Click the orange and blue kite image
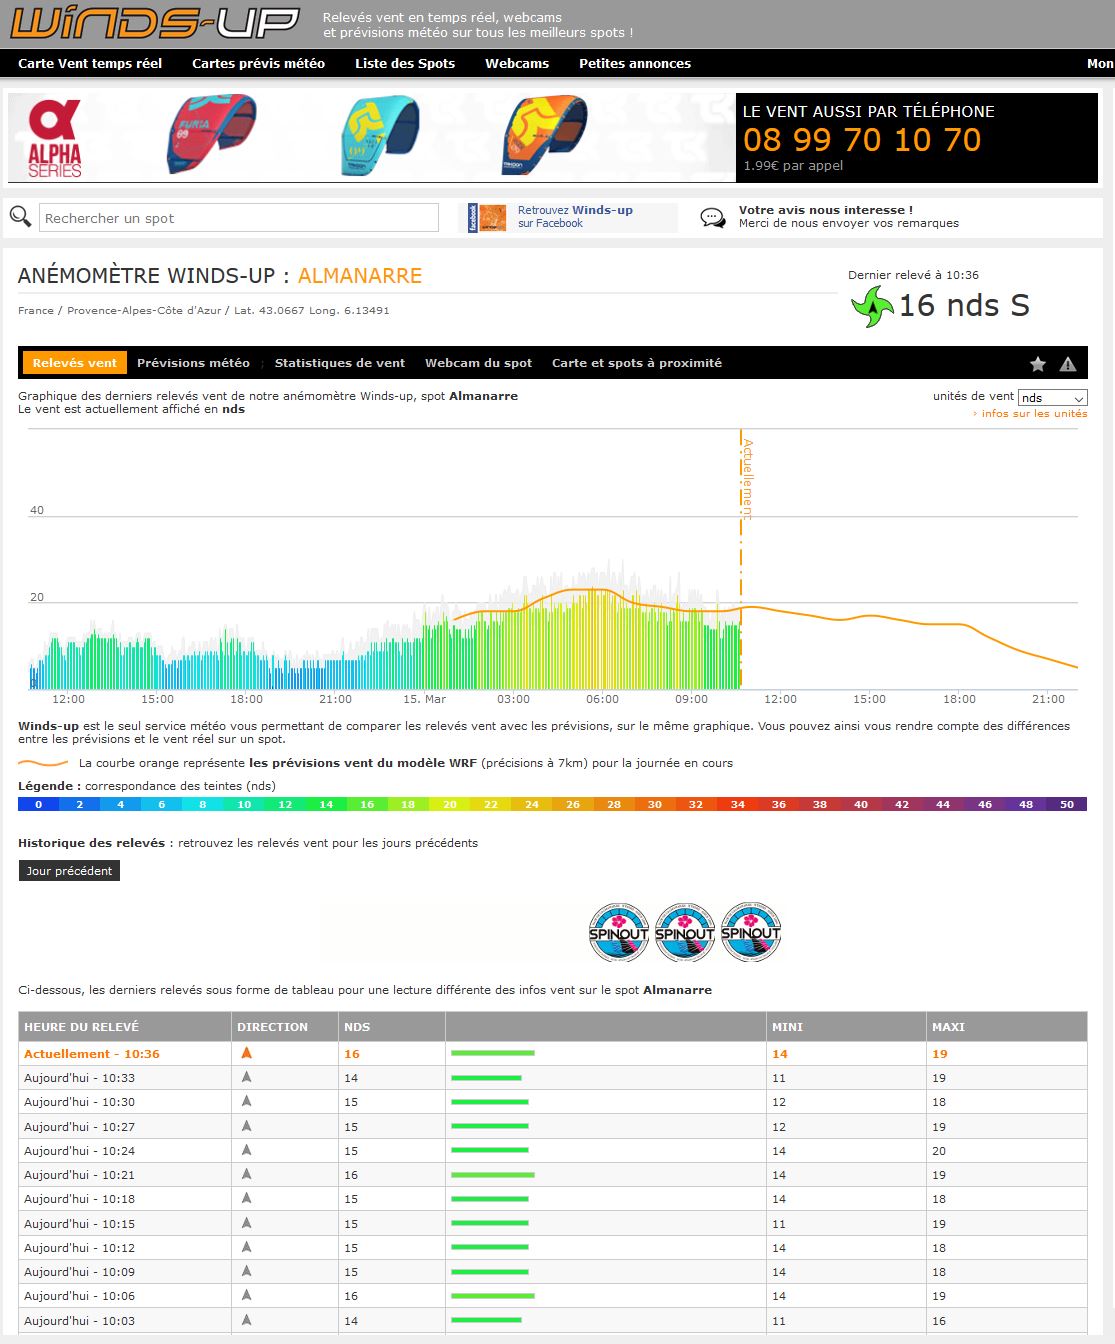1115x1344 pixels. click(x=544, y=135)
